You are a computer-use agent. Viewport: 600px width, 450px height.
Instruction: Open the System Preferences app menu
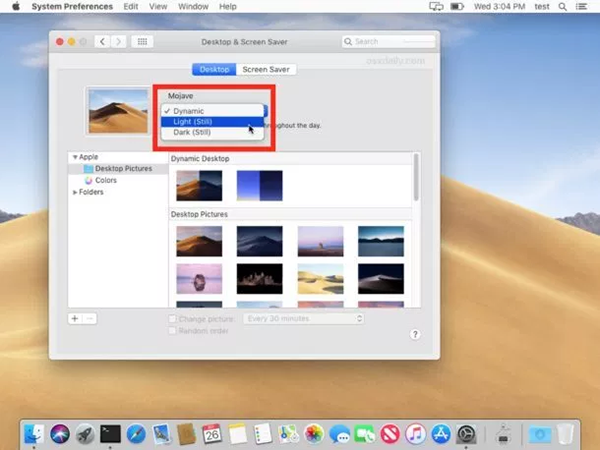coord(72,7)
